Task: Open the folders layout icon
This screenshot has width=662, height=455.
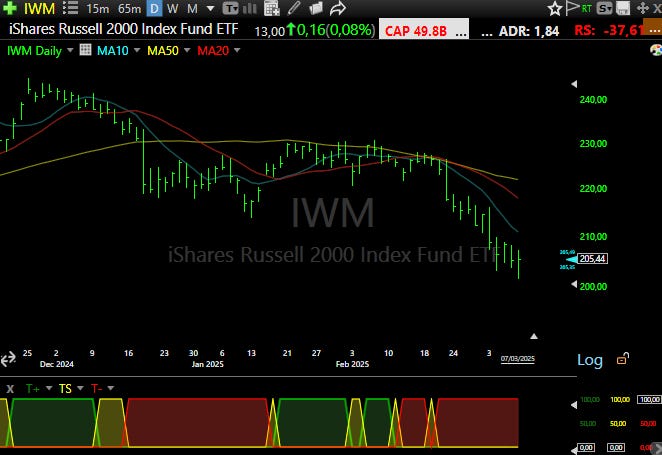Action: [315, 8]
